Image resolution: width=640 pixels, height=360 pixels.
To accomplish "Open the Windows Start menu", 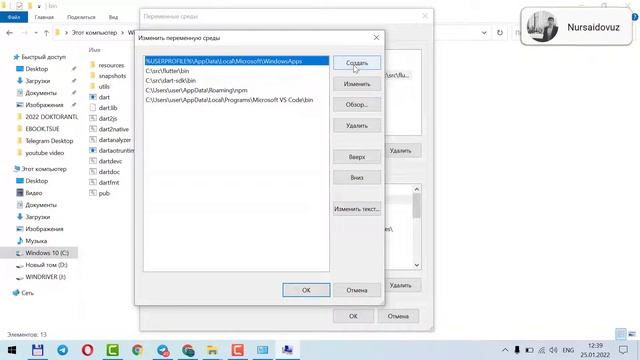I will (11, 350).
